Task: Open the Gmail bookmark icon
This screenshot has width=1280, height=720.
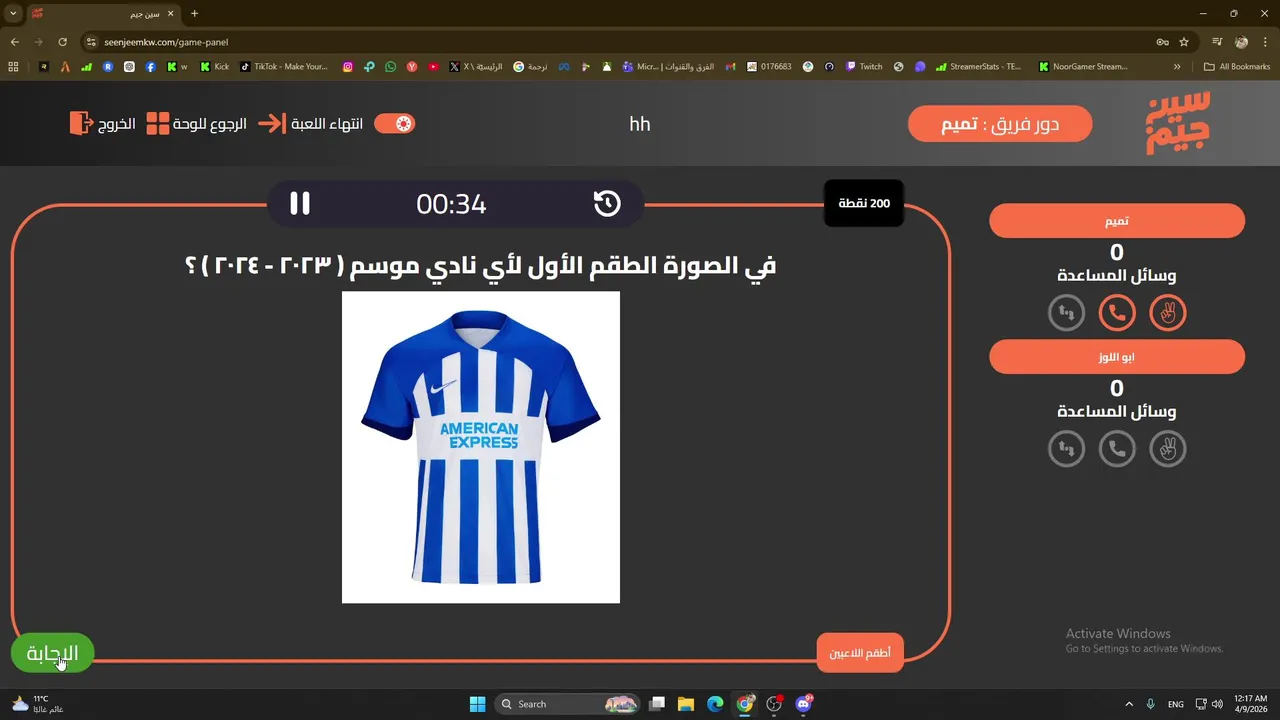Action: 730,67
